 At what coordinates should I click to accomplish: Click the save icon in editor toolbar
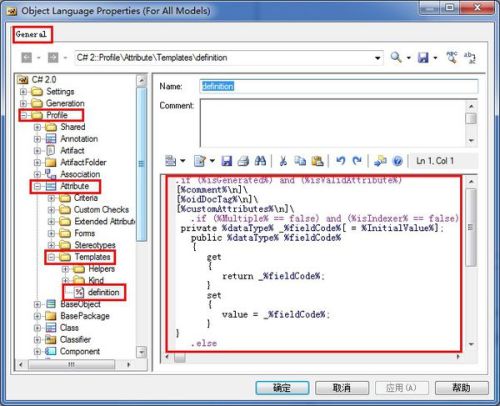click(227, 161)
